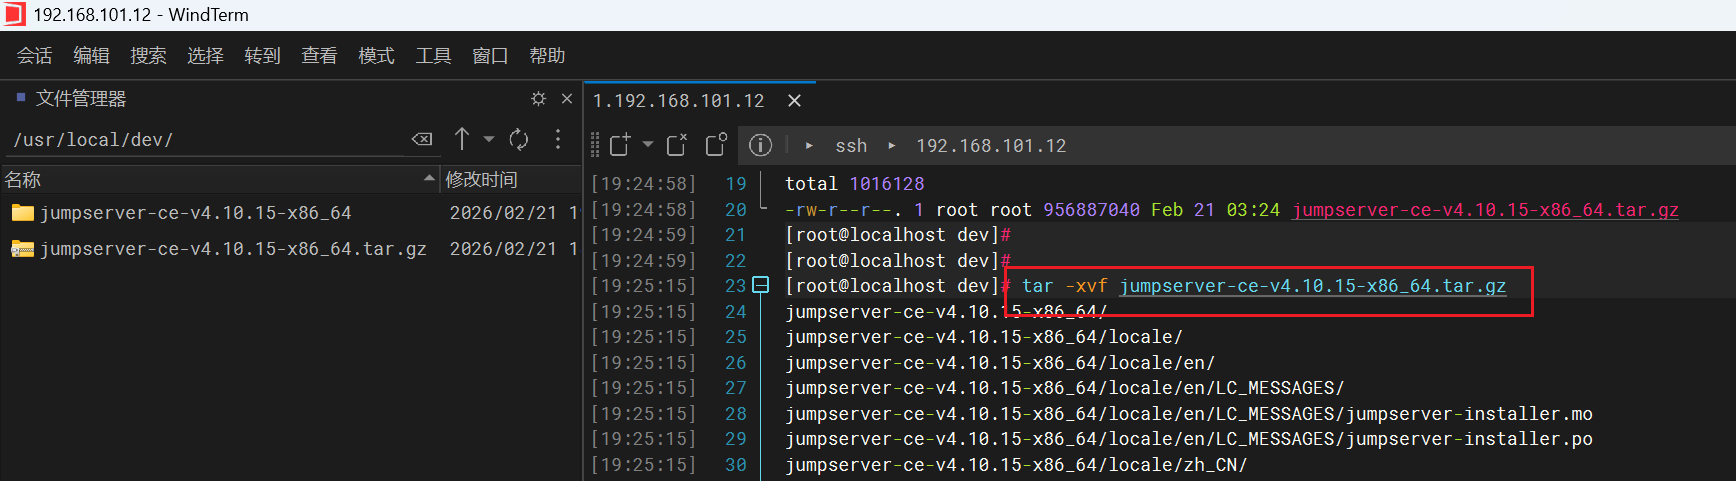Expand the arrow before ssh breadcrumb
Viewport: 1736px width, 481px height.
[x=809, y=146]
